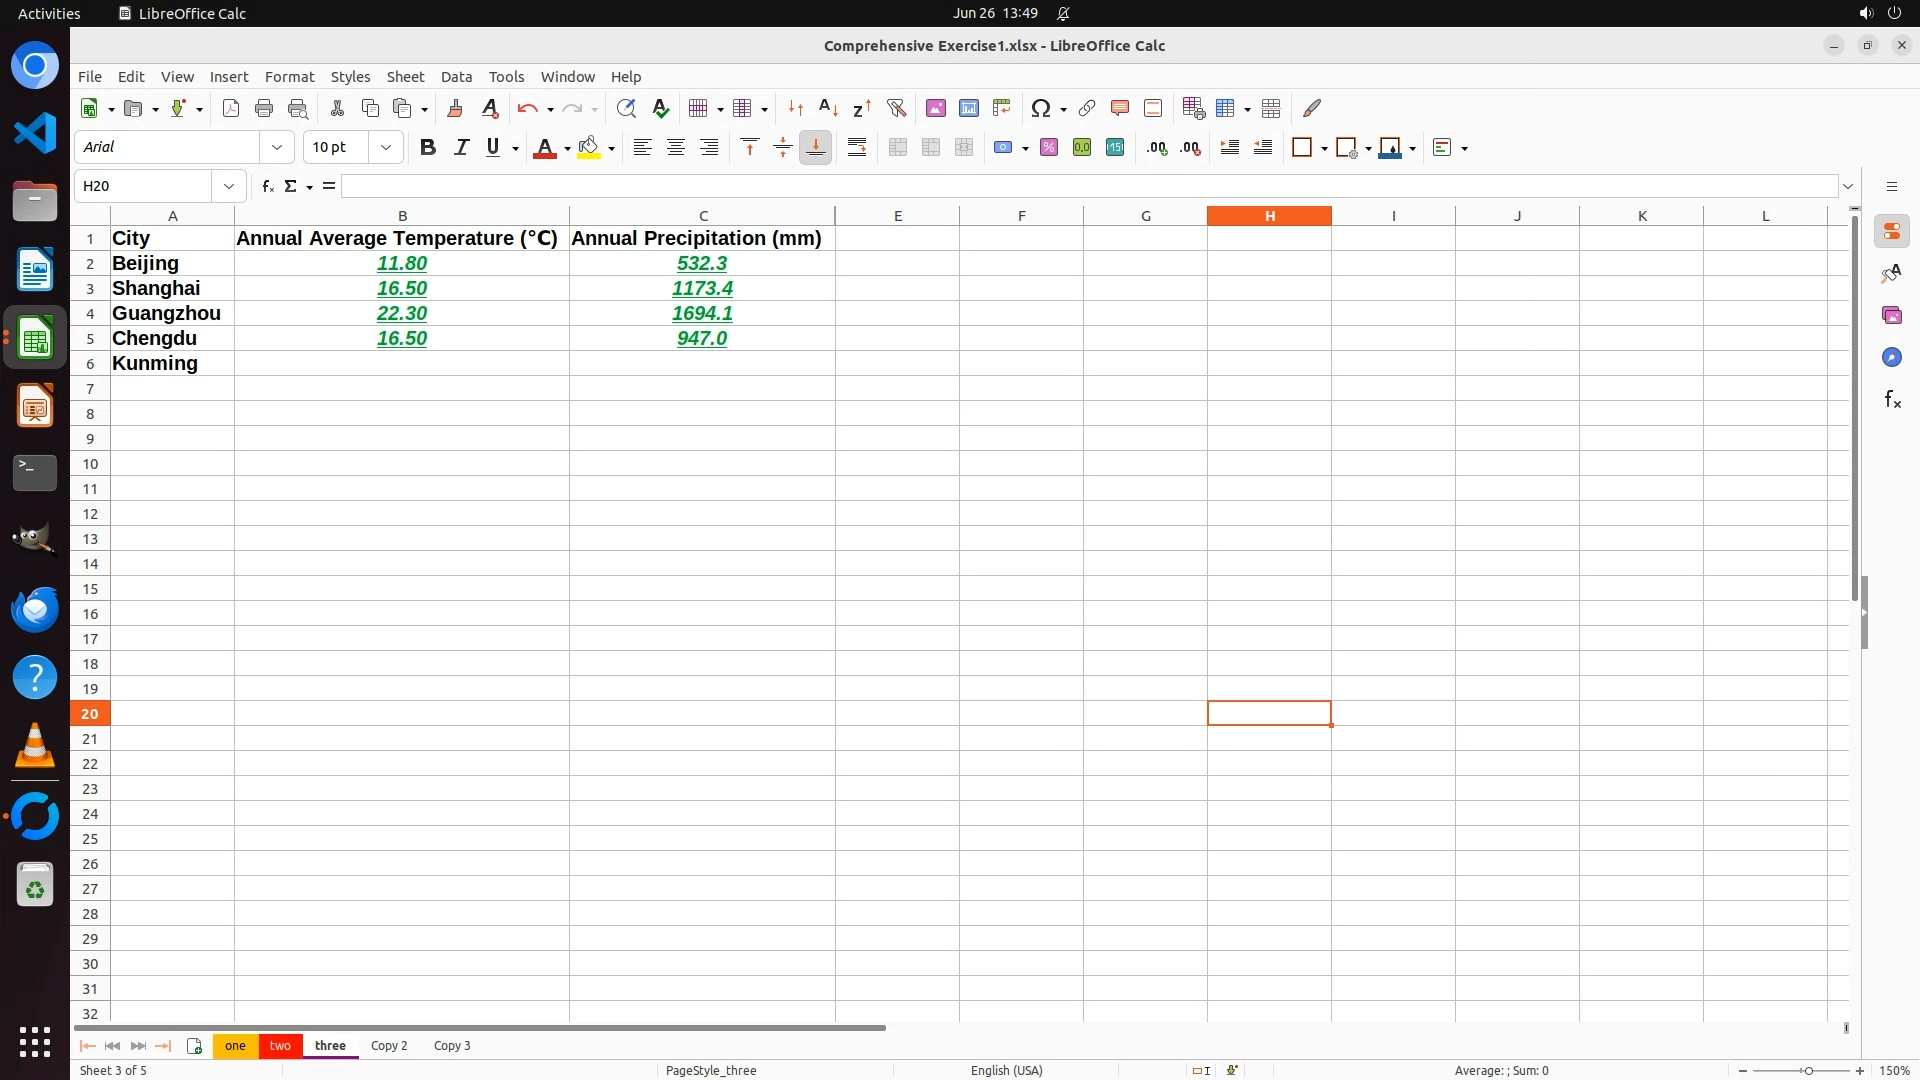The height and width of the screenshot is (1080, 1920).
Task: Click the Print toolbar icon
Action: click(264, 108)
